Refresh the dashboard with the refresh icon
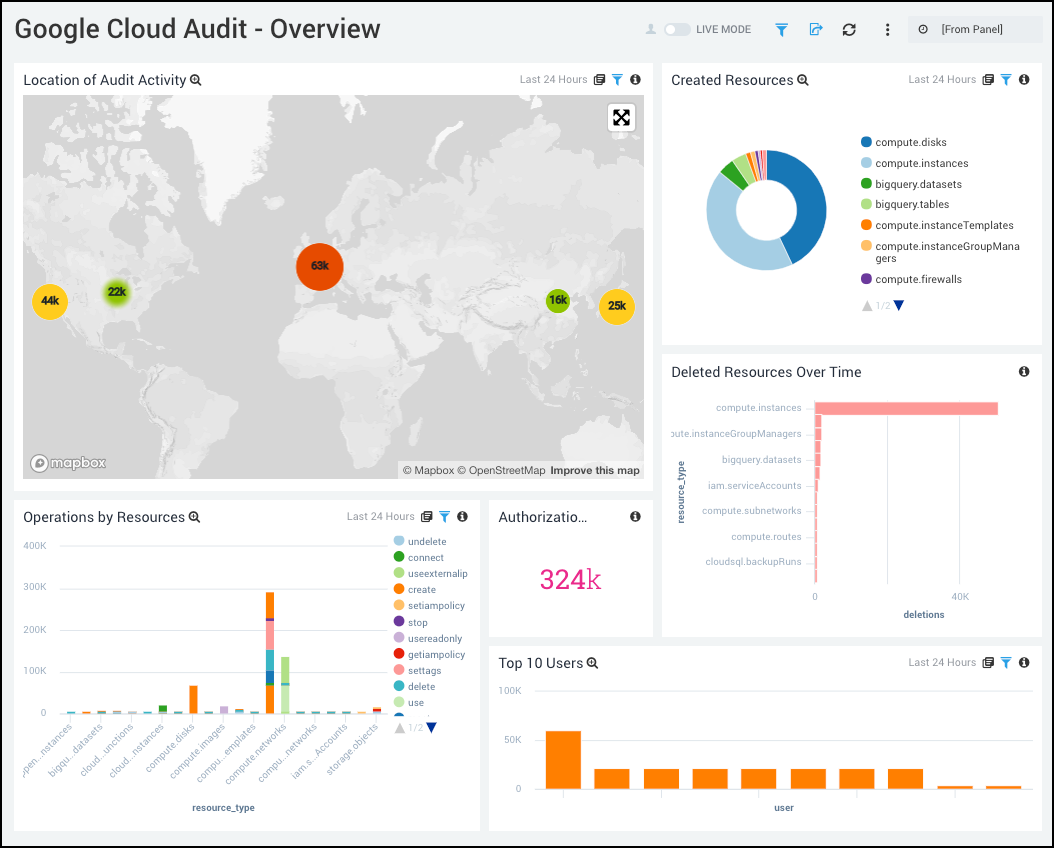 [849, 30]
